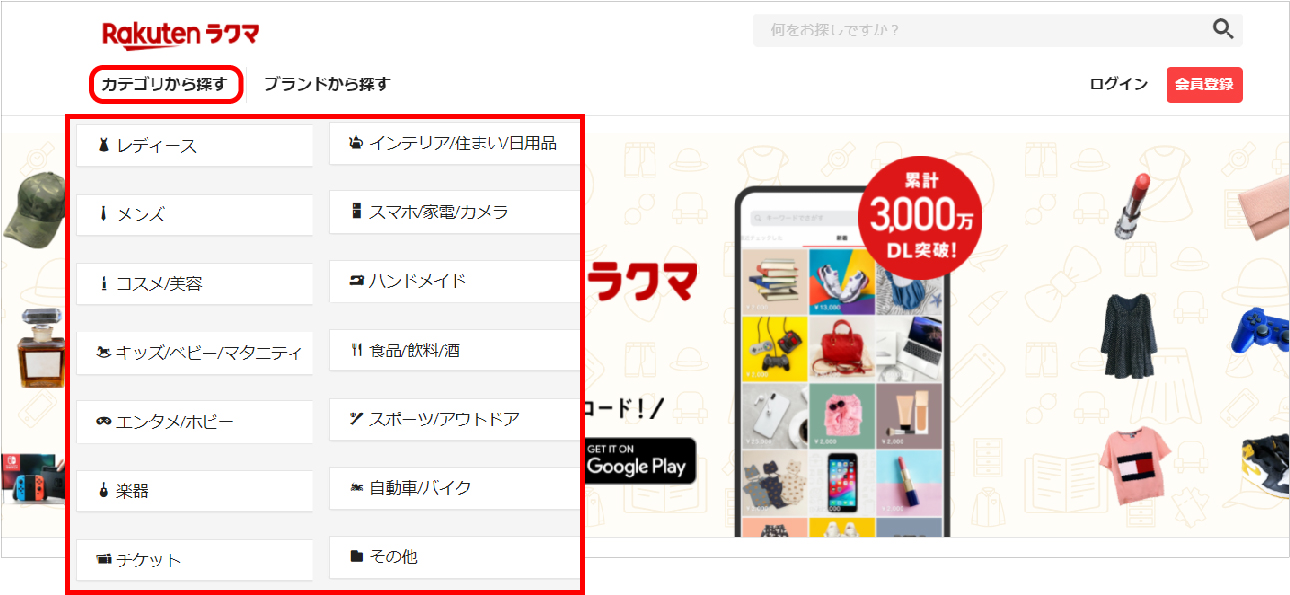Image resolution: width=1290 pixels, height=595 pixels.
Task: Select インテリア/住まい/日用品 category
Action: tap(454, 144)
